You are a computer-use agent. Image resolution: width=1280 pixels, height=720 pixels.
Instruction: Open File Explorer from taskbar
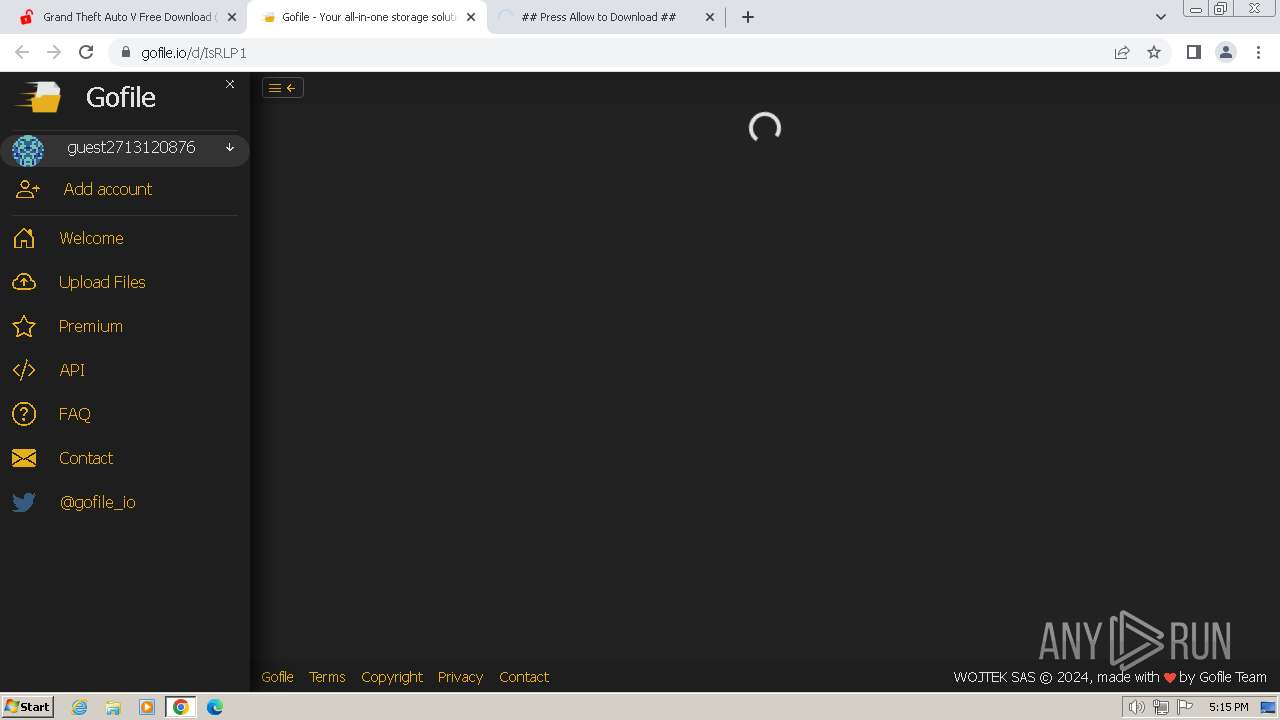pos(113,707)
